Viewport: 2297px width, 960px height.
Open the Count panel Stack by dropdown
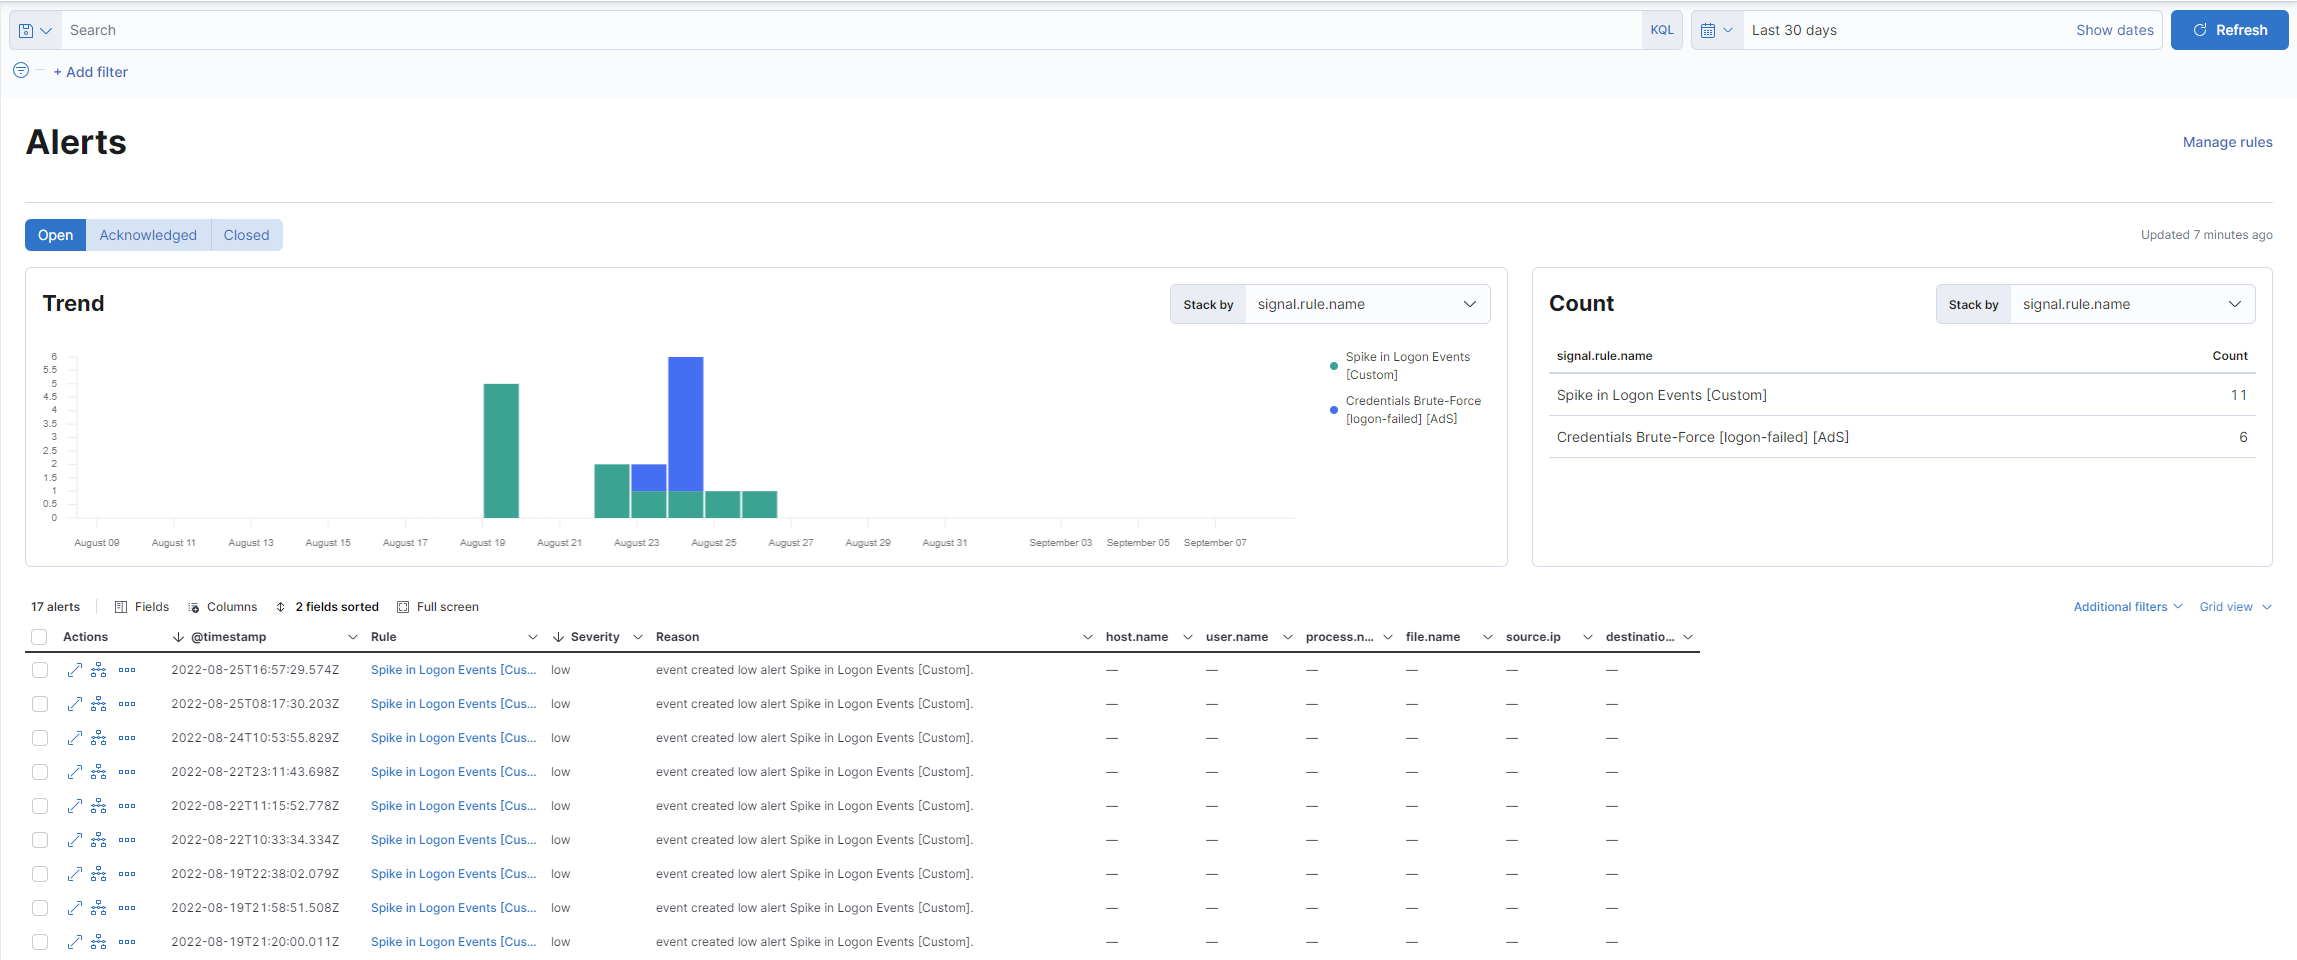2131,304
